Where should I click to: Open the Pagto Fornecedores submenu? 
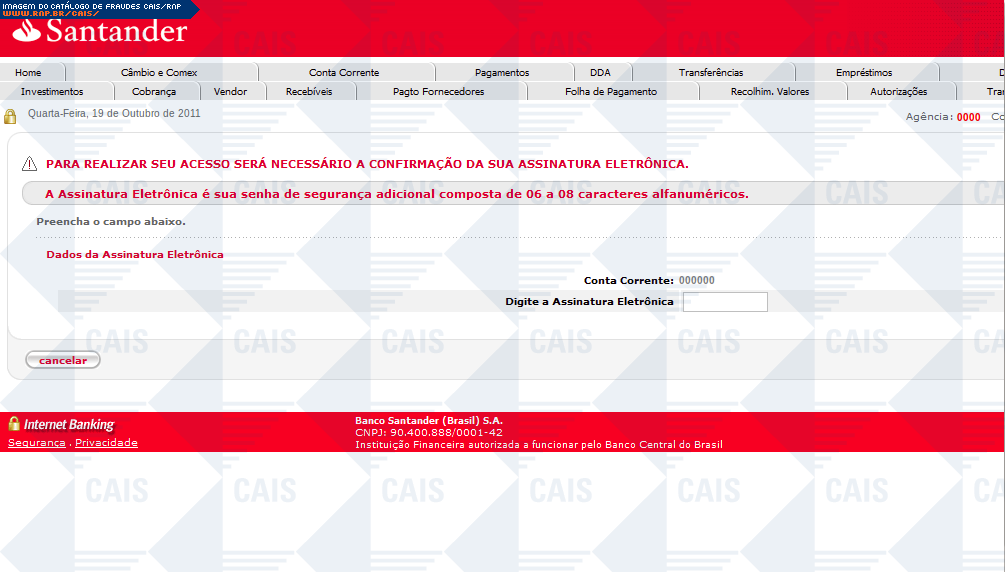pyautogui.click(x=438, y=91)
